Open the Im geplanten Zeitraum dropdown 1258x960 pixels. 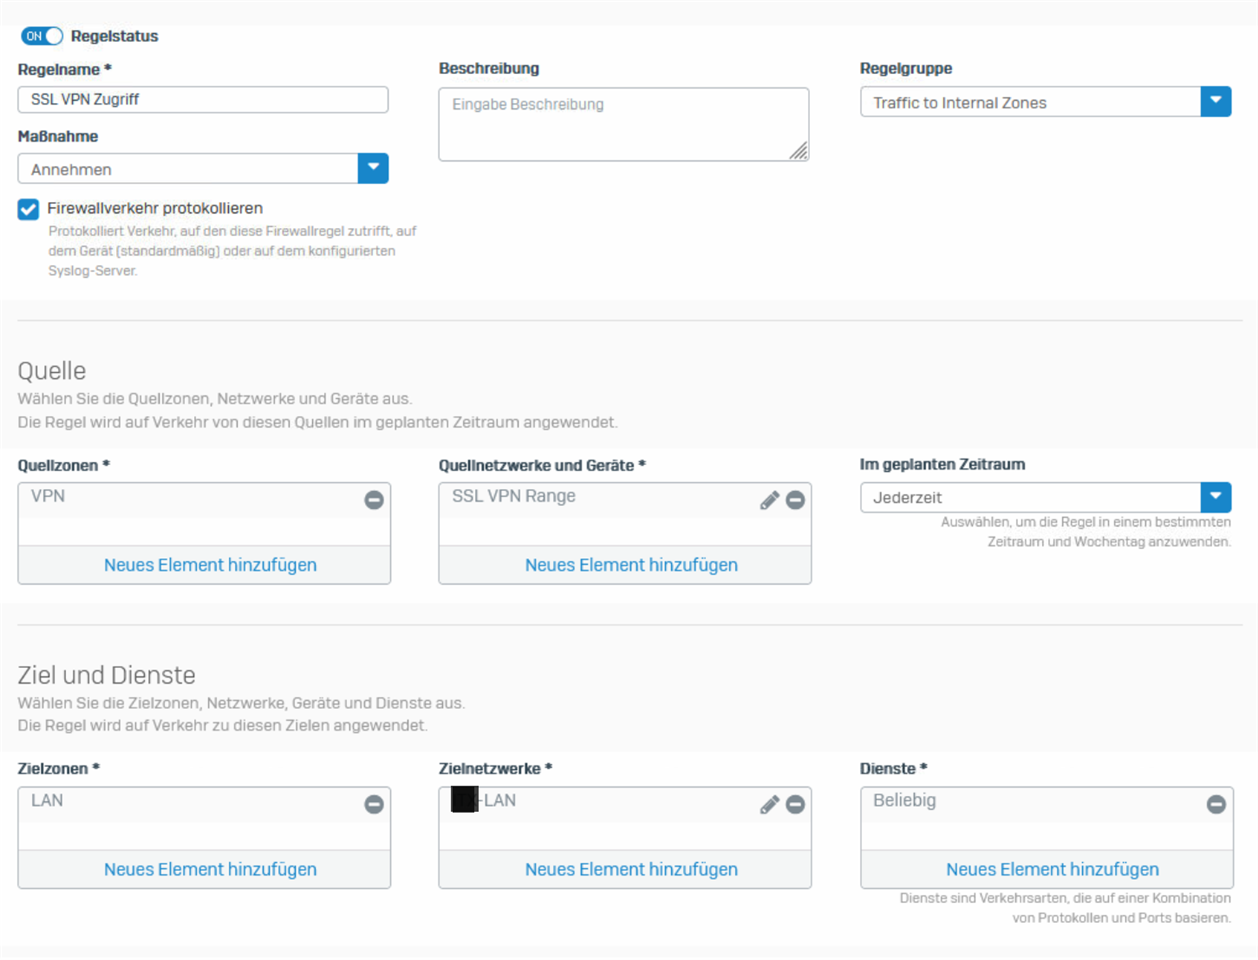coord(1215,497)
